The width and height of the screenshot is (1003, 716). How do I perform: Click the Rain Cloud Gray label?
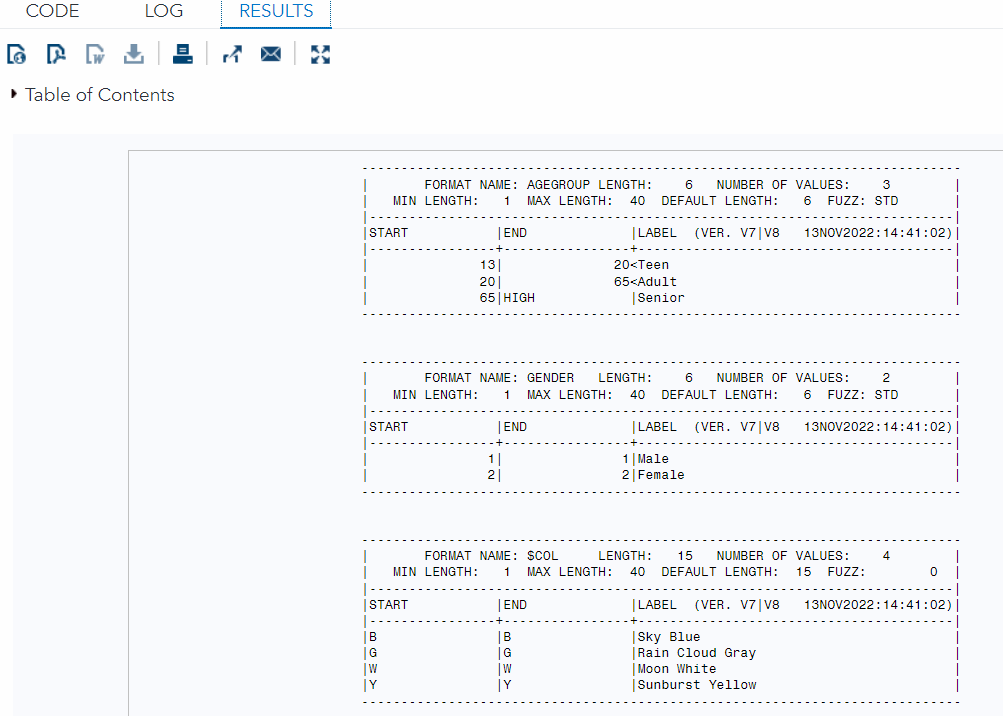pos(697,653)
